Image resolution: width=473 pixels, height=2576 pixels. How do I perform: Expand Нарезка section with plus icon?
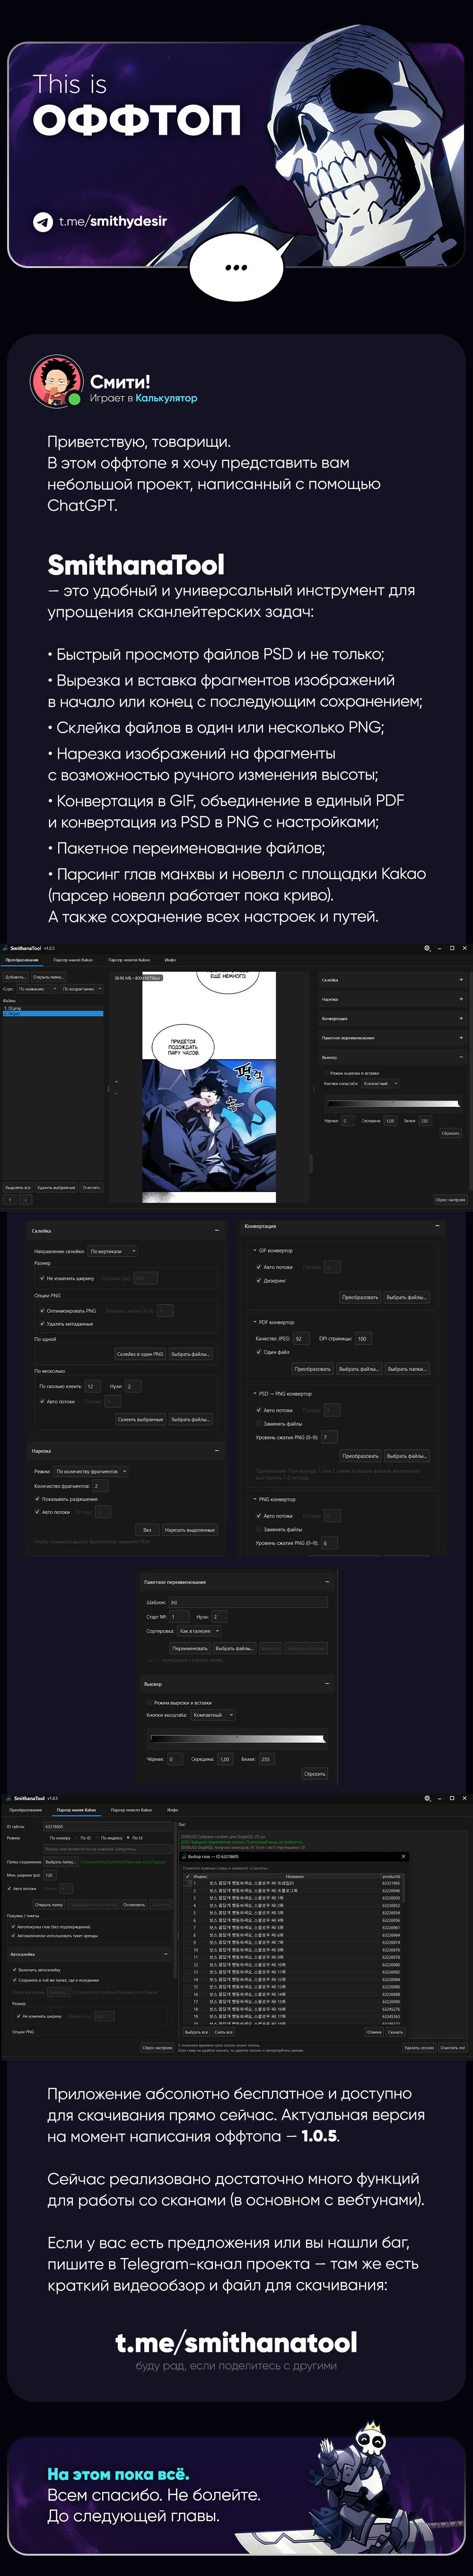point(461,999)
